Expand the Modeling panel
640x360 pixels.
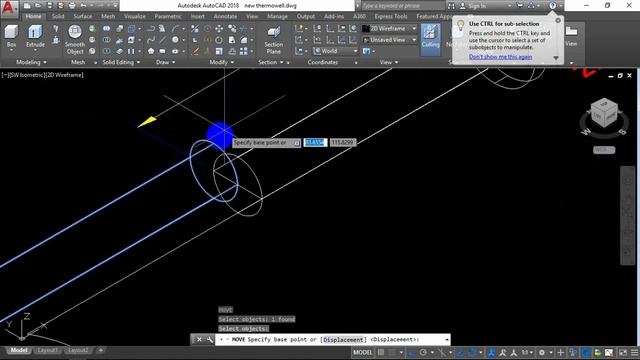click(31, 62)
